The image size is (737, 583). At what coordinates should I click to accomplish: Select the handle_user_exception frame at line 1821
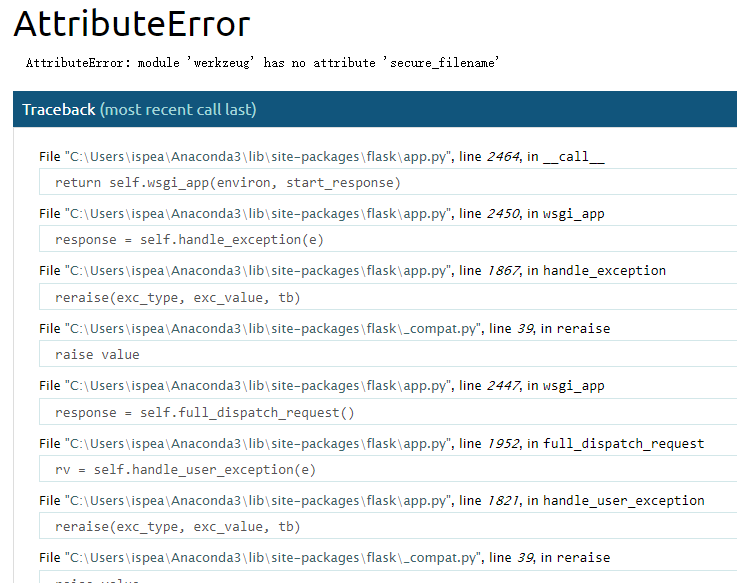(371, 500)
